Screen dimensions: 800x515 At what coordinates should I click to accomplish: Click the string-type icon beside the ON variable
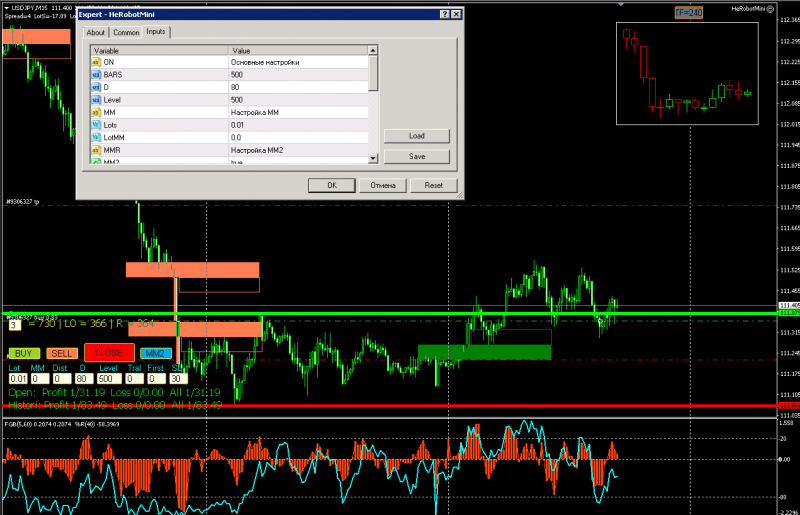pyautogui.click(x=96, y=62)
